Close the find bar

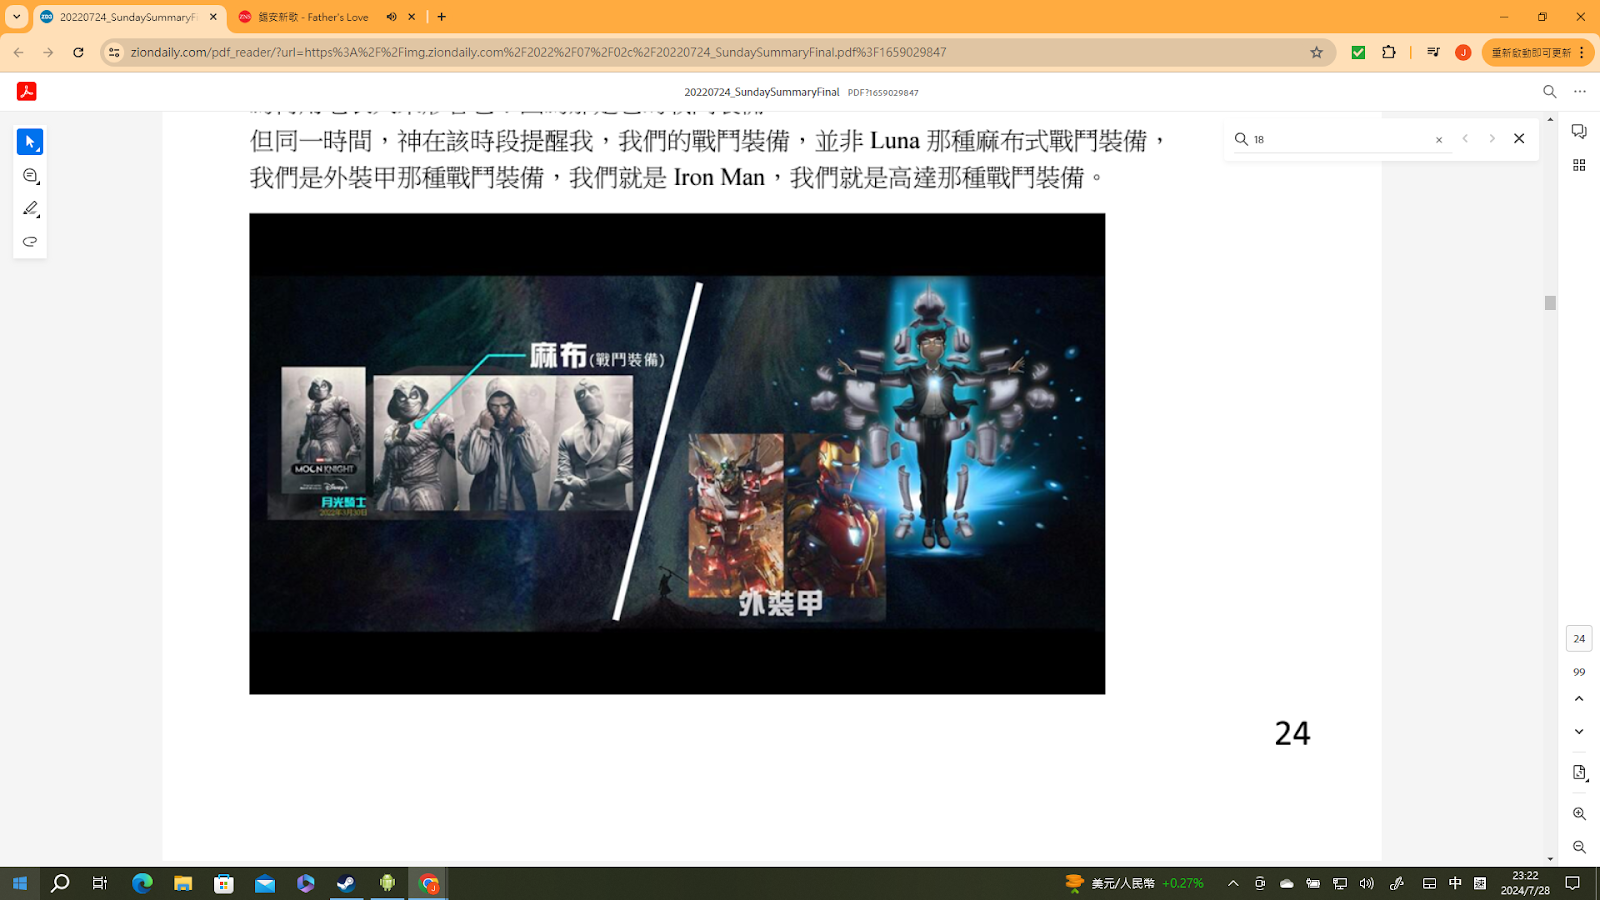(1519, 139)
